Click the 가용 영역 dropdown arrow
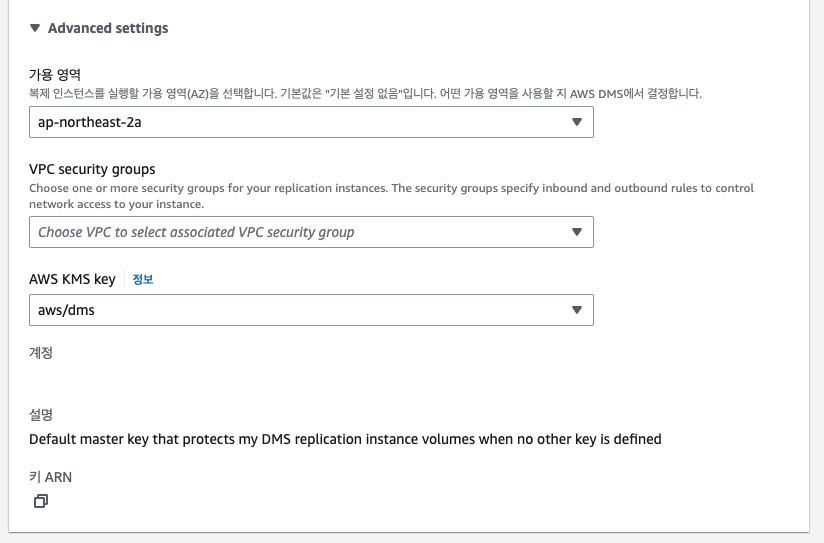 [576, 122]
